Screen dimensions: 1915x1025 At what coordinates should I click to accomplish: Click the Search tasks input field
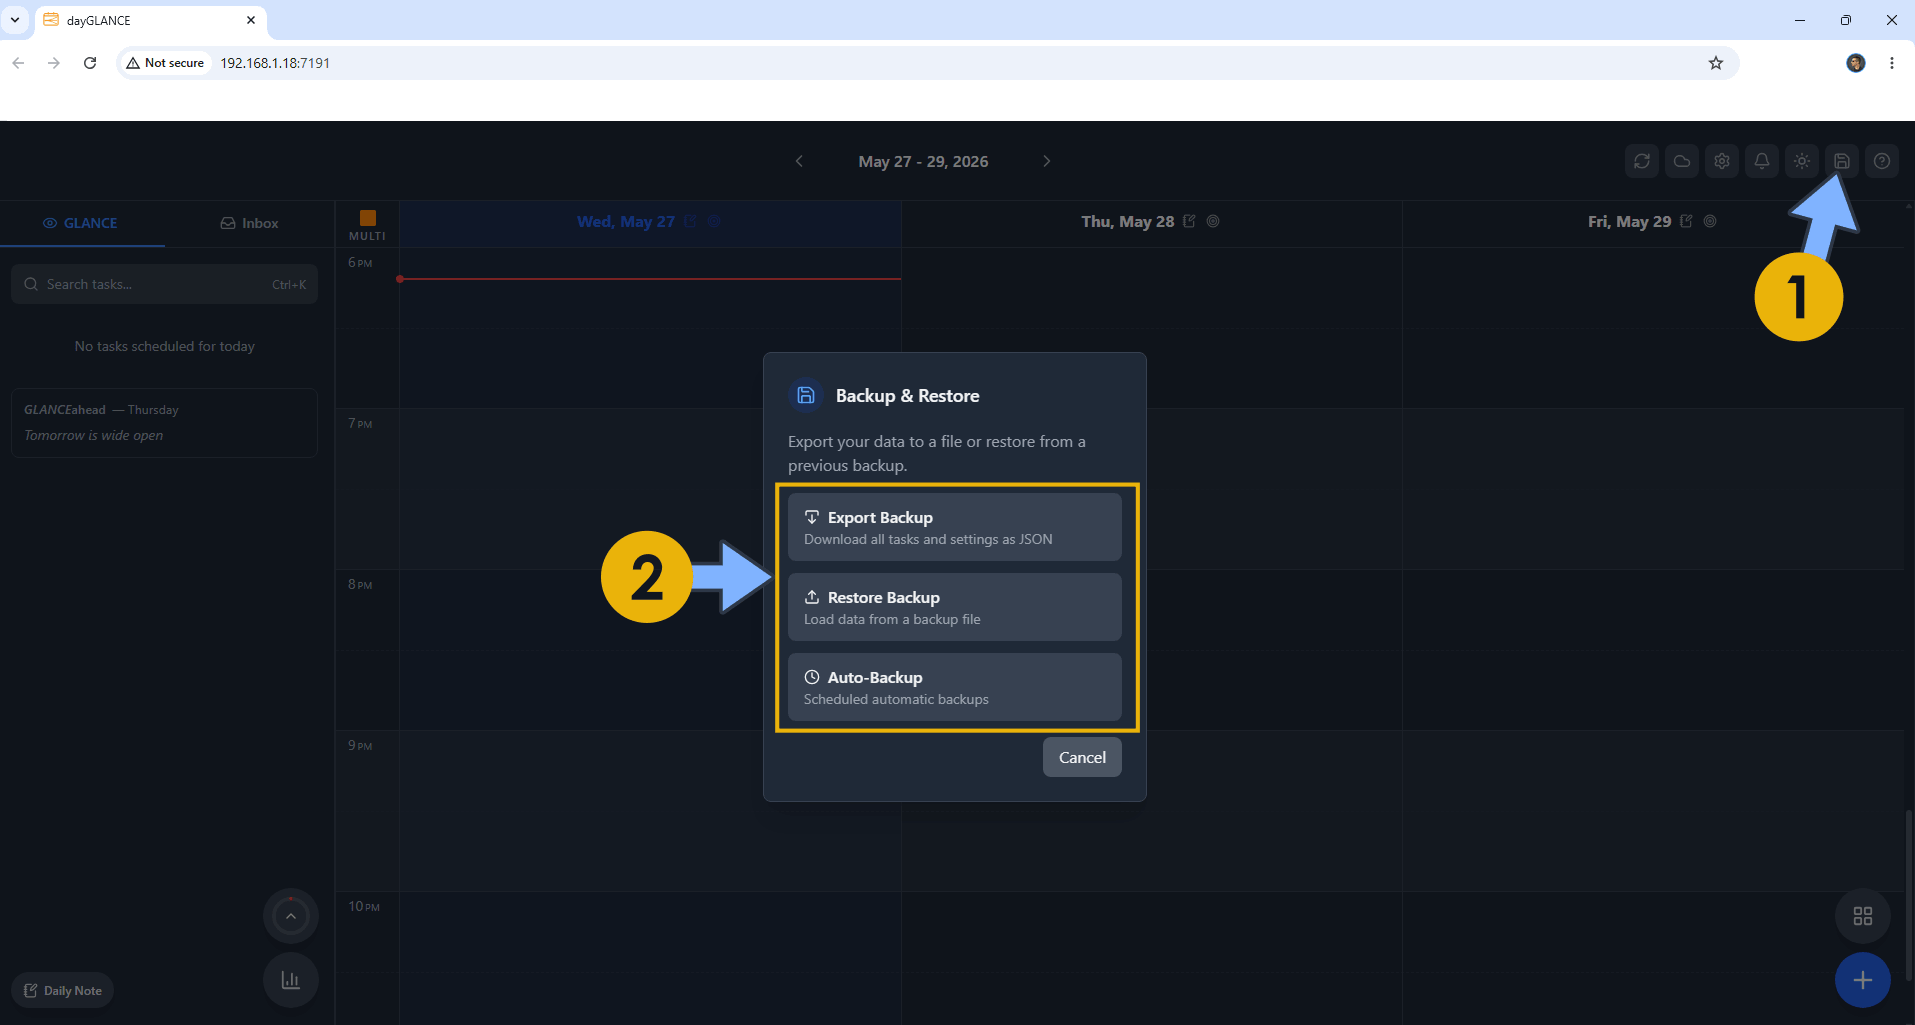click(x=164, y=284)
